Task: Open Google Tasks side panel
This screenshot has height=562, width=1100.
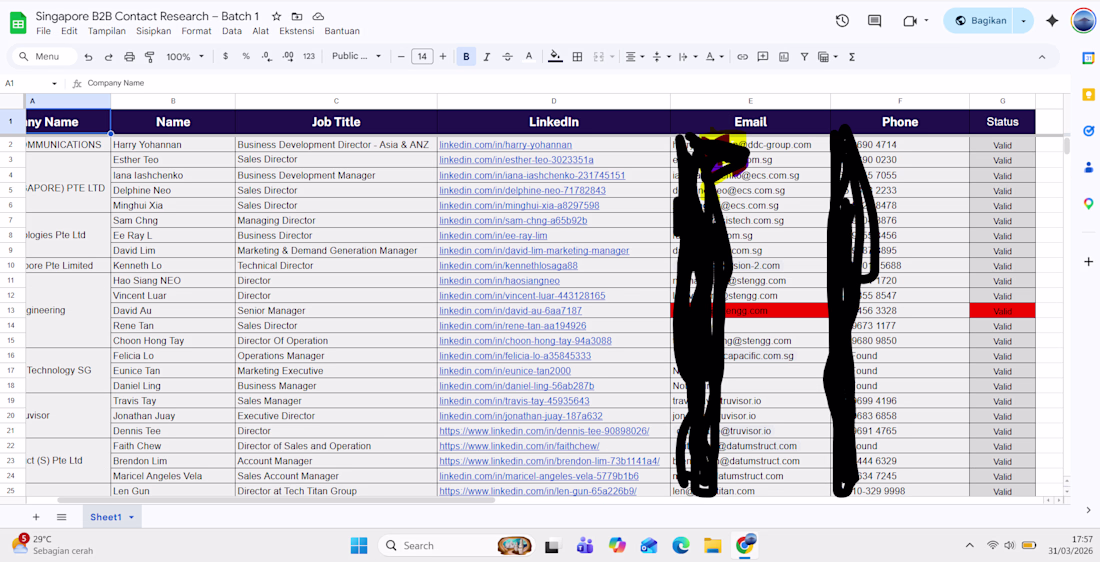Action: click(1088, 131)
